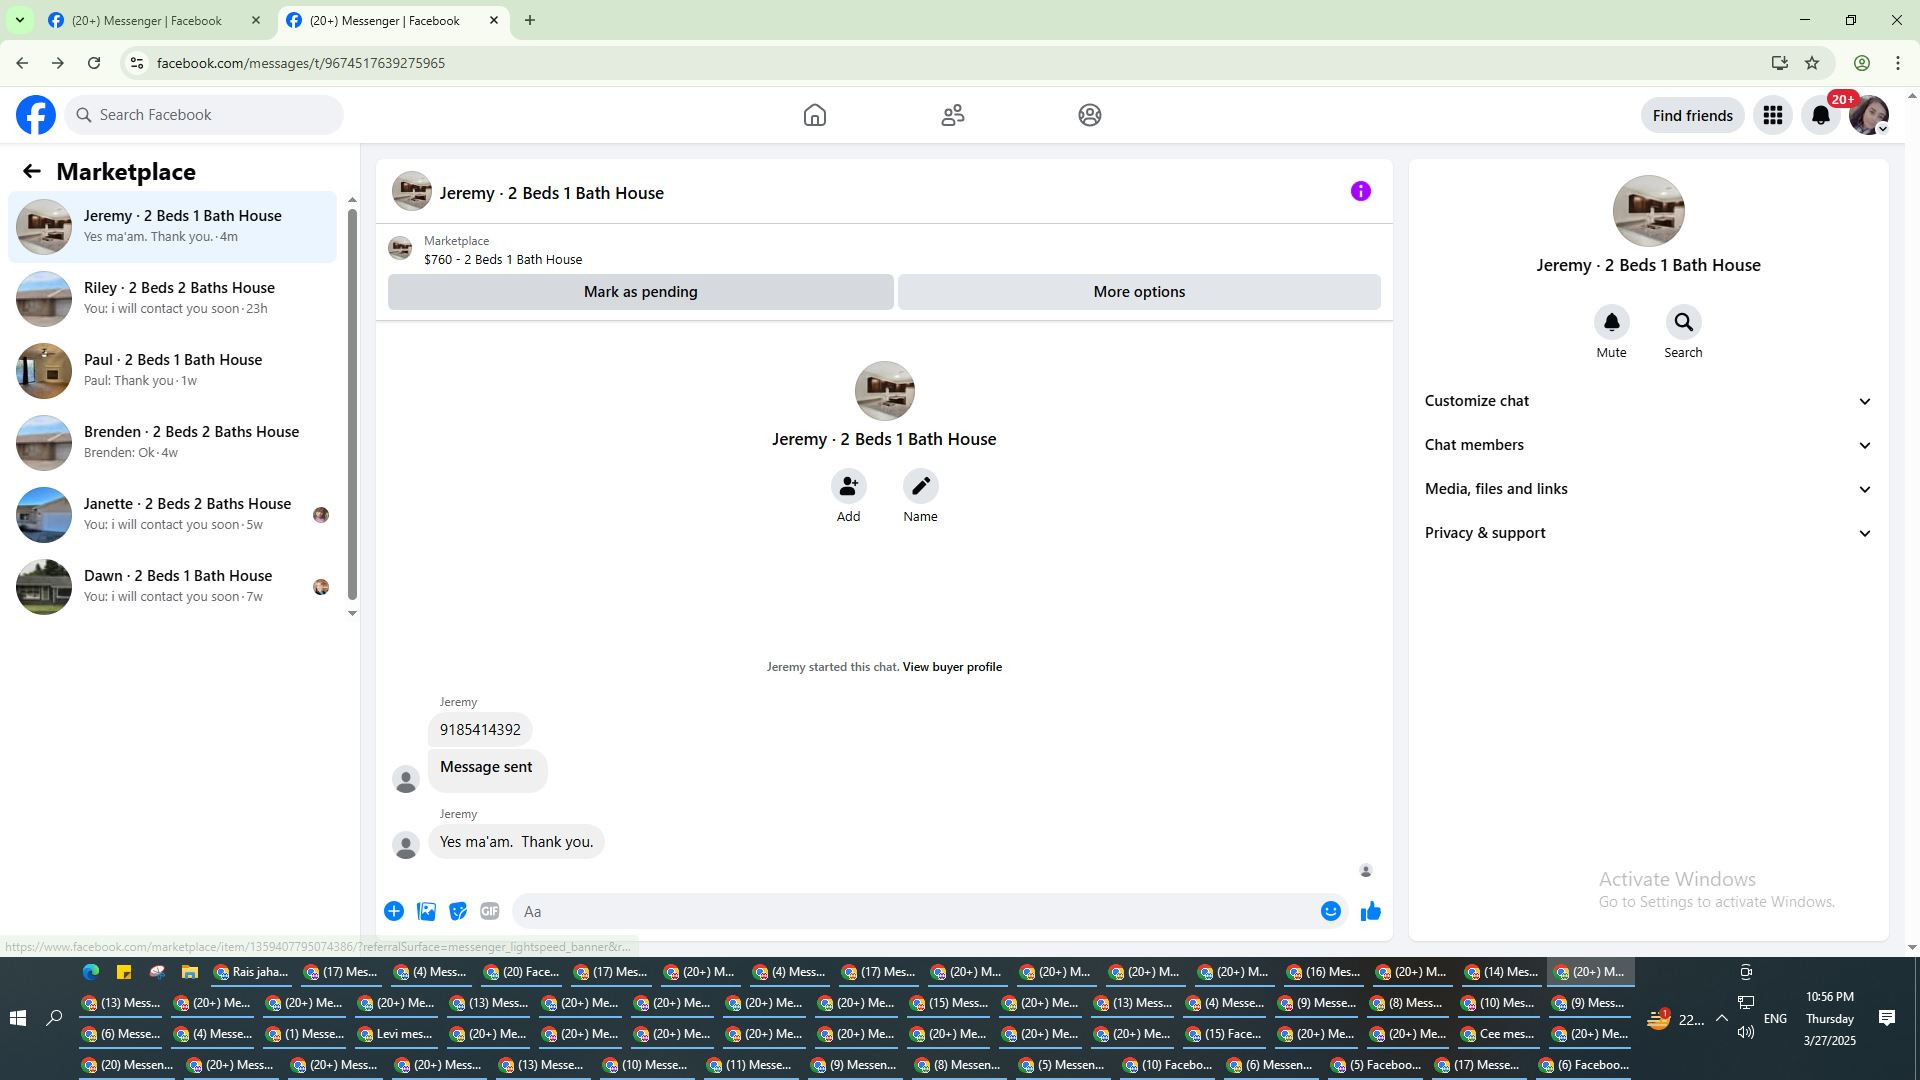Screen dimensions: 1920x1080
Task: Go back in browser history
Action: (22, 63)
